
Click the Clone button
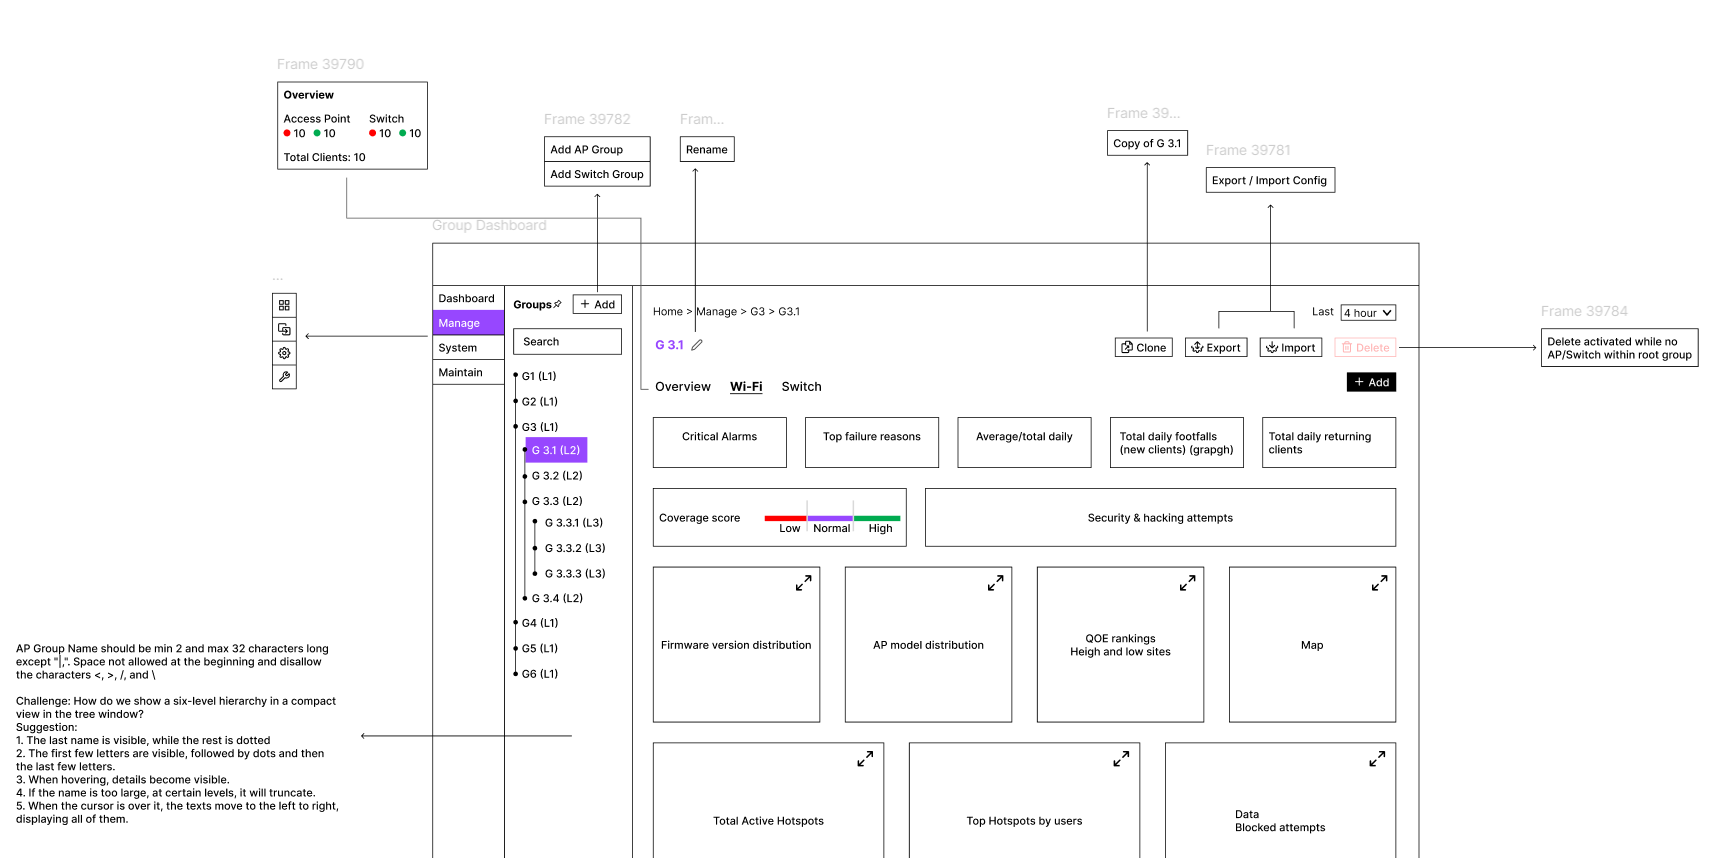coord(1143,348)
